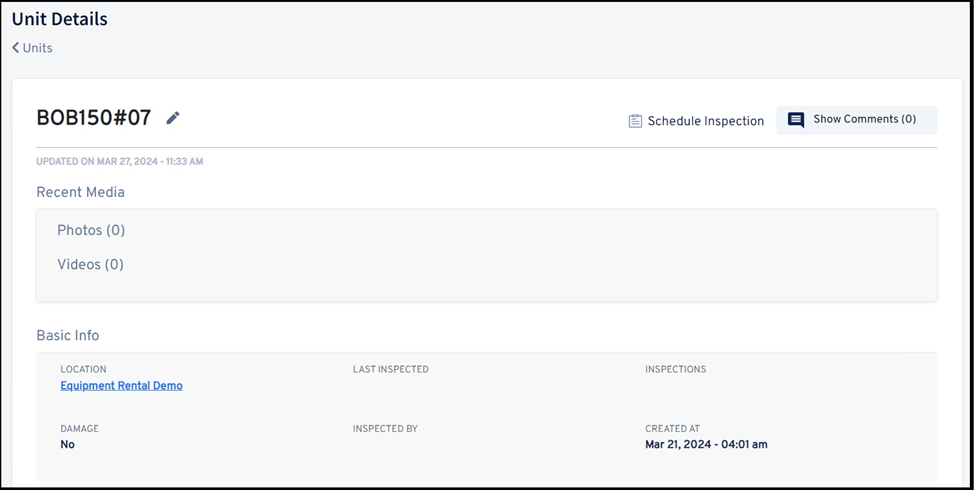This screenshot has width=975, height=490.
Task: Click the comment bubble icon
Action: (x=796, y=120)
